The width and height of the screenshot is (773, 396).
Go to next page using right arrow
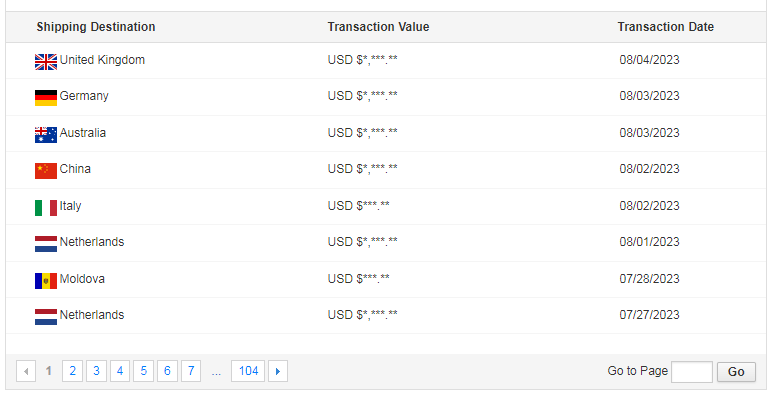278,371
